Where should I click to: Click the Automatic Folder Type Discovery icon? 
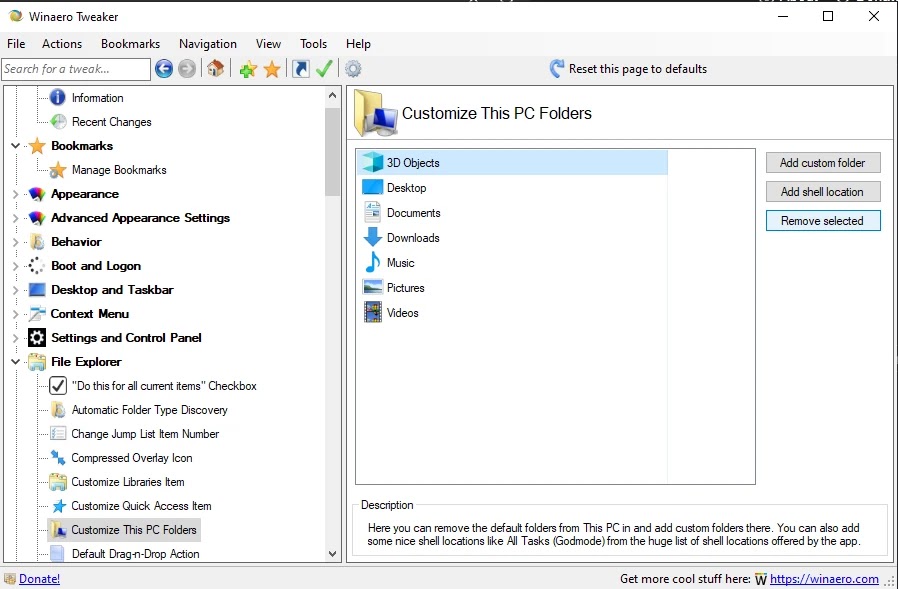coord(58,410)
